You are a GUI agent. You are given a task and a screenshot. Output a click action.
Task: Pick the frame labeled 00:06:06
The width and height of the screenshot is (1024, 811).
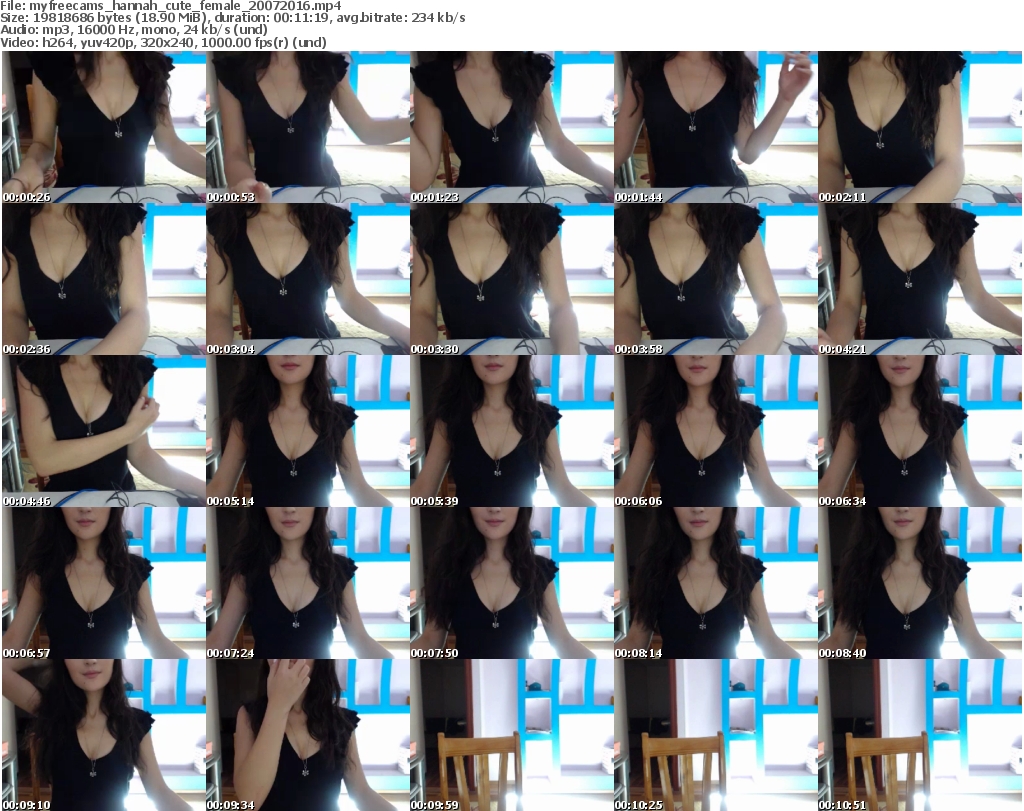[x=716, y=432]
